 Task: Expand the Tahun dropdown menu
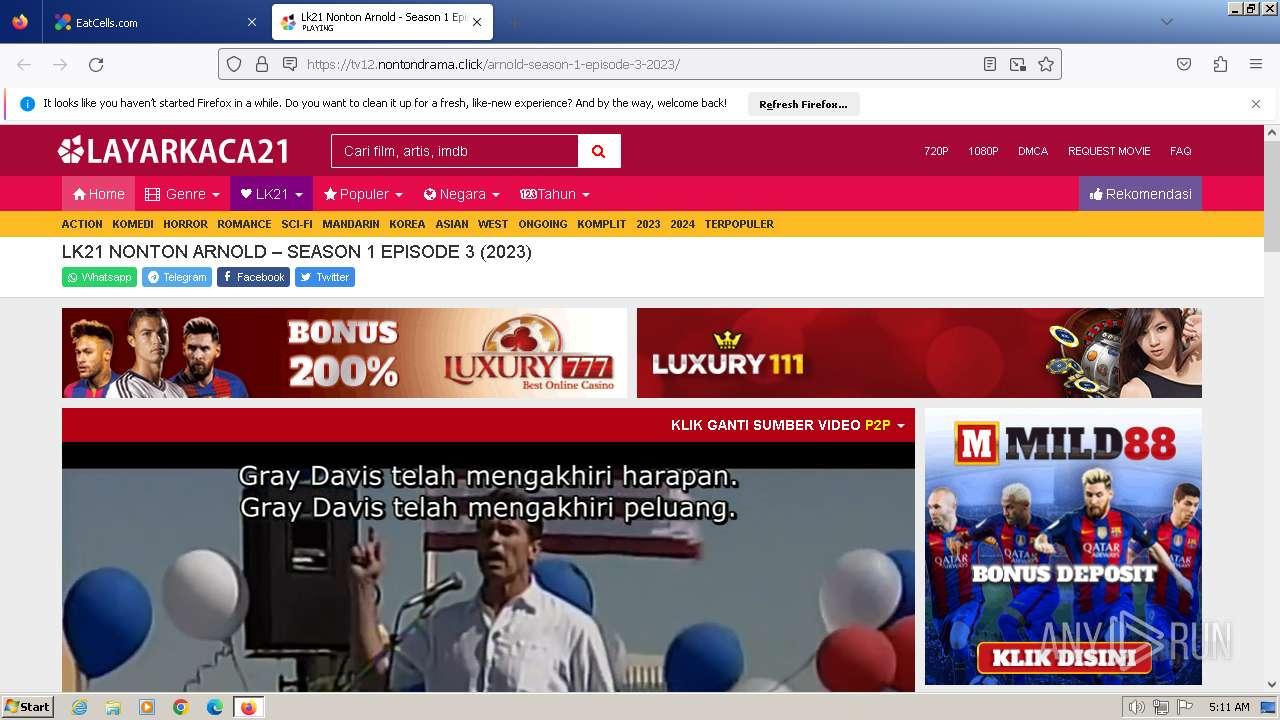[x=555, y=194]
